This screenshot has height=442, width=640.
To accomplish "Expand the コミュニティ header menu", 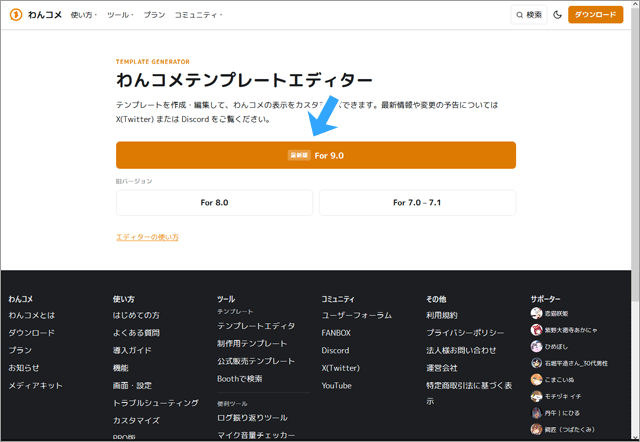I will point(198,15).
